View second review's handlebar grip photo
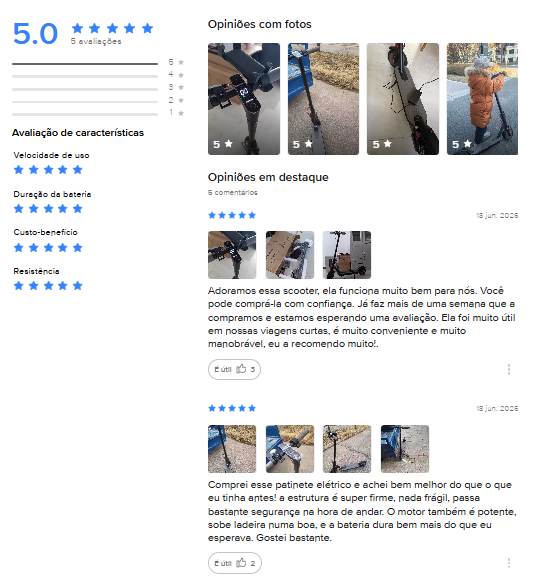The width and height of the screenshot is (535, 583). click(290, 449)
